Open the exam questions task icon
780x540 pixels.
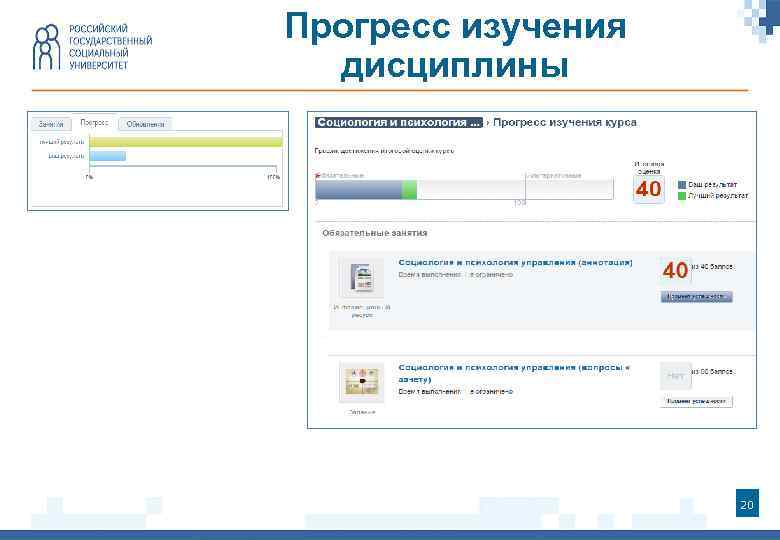(362, 382)
